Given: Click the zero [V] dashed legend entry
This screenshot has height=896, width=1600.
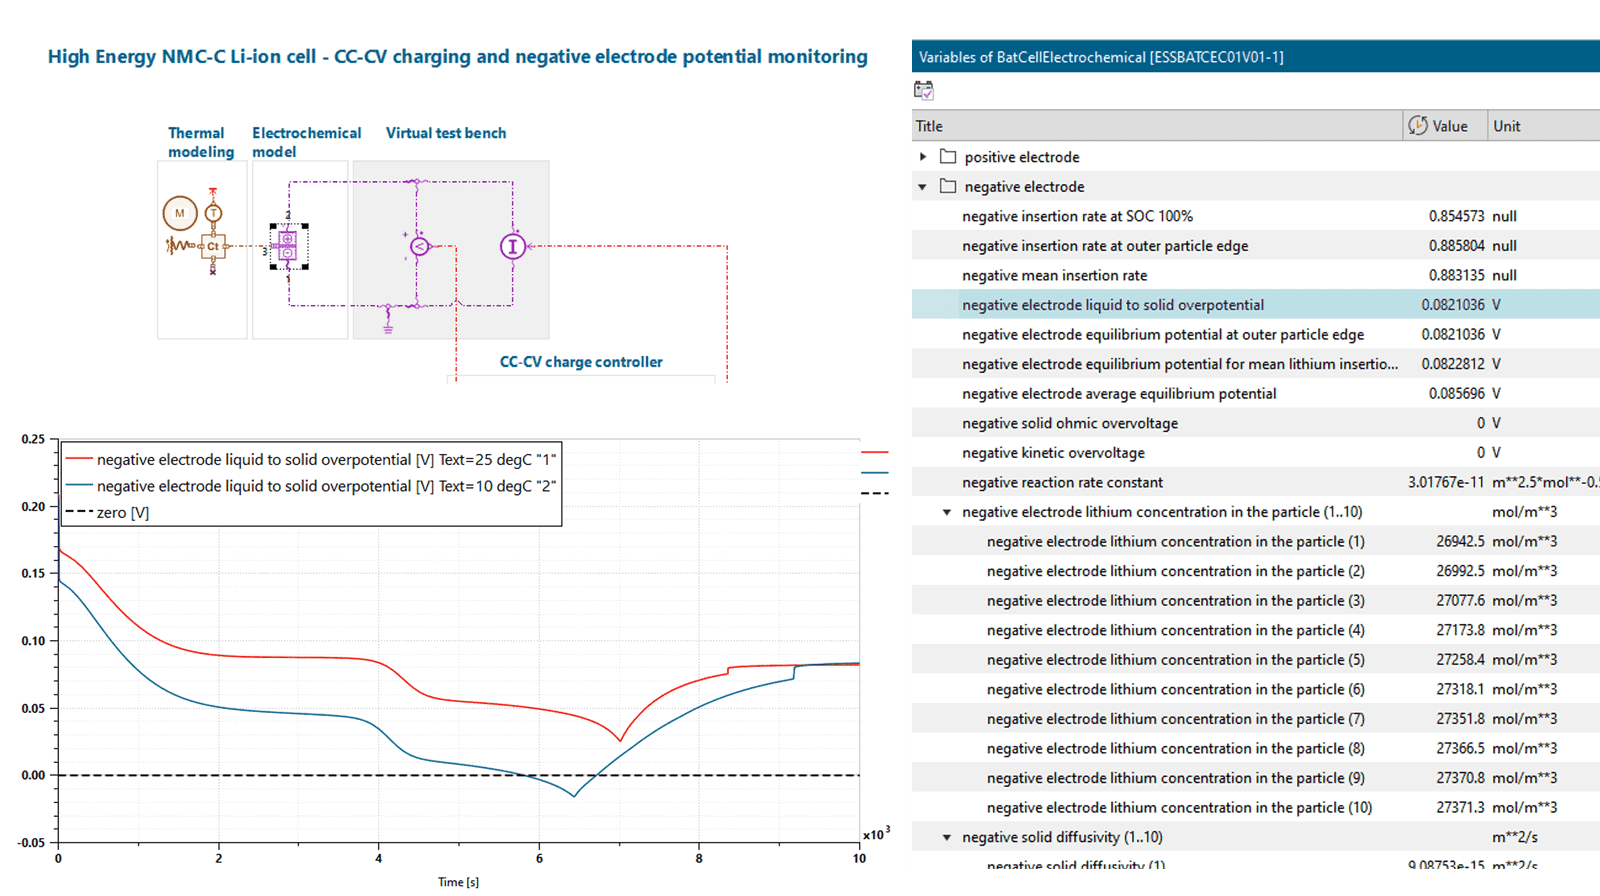Looking at the screenshot, I should point(107,512).
